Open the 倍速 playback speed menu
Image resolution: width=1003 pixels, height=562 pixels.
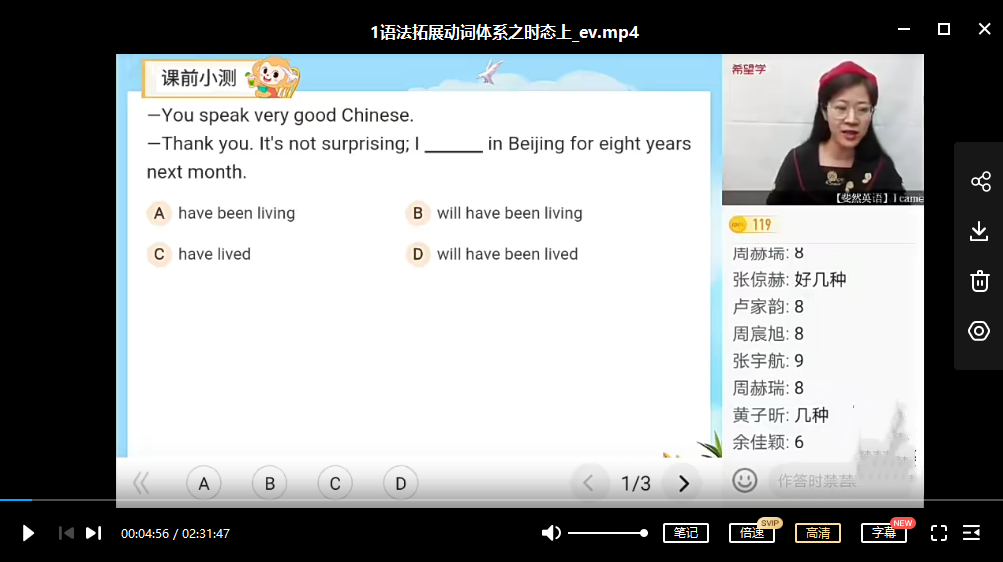click(x=752, y=533)
